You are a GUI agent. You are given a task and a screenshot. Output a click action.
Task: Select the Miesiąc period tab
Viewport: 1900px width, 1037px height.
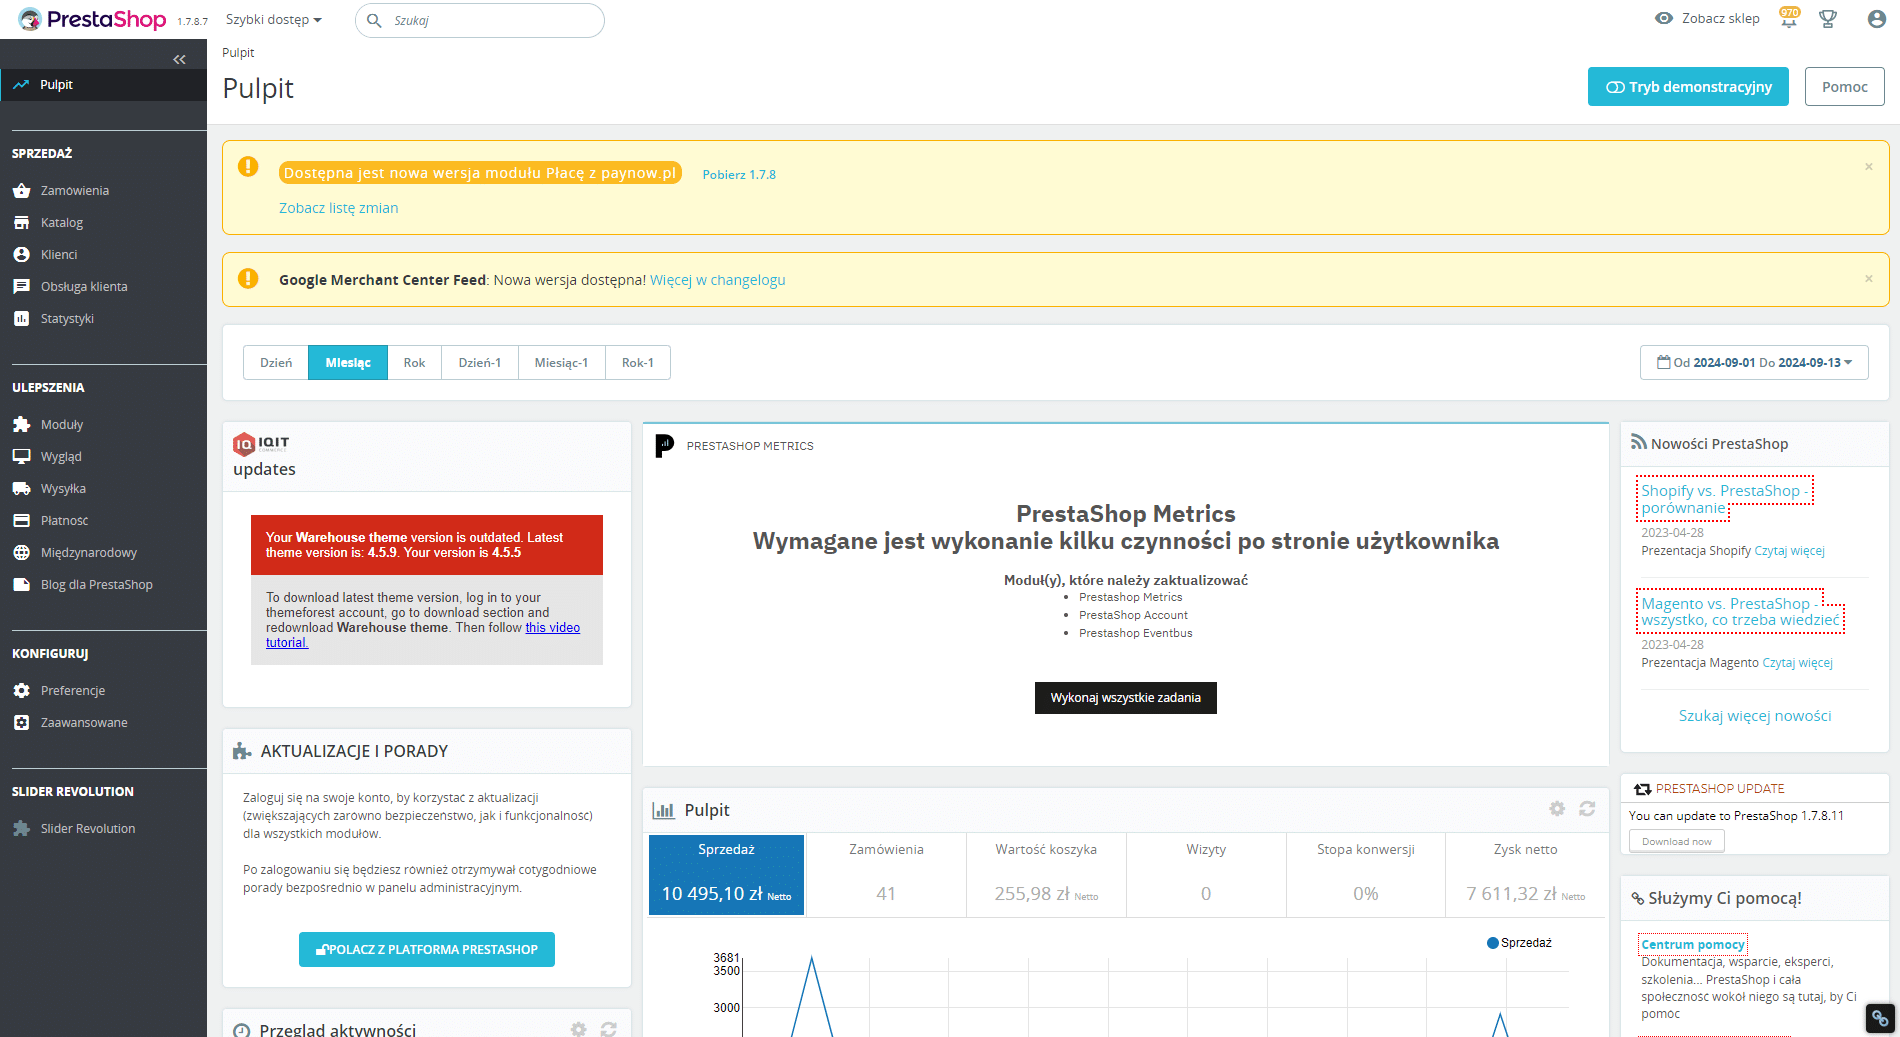[348, 363]
